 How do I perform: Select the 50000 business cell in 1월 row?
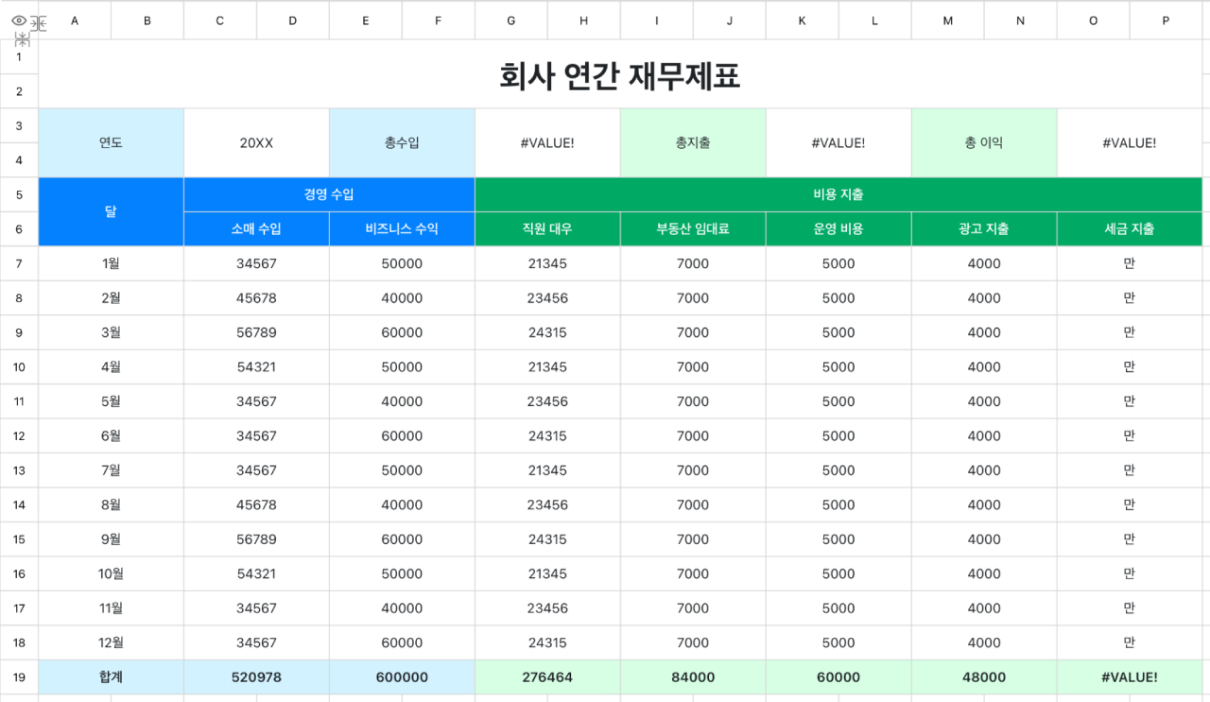402,264
